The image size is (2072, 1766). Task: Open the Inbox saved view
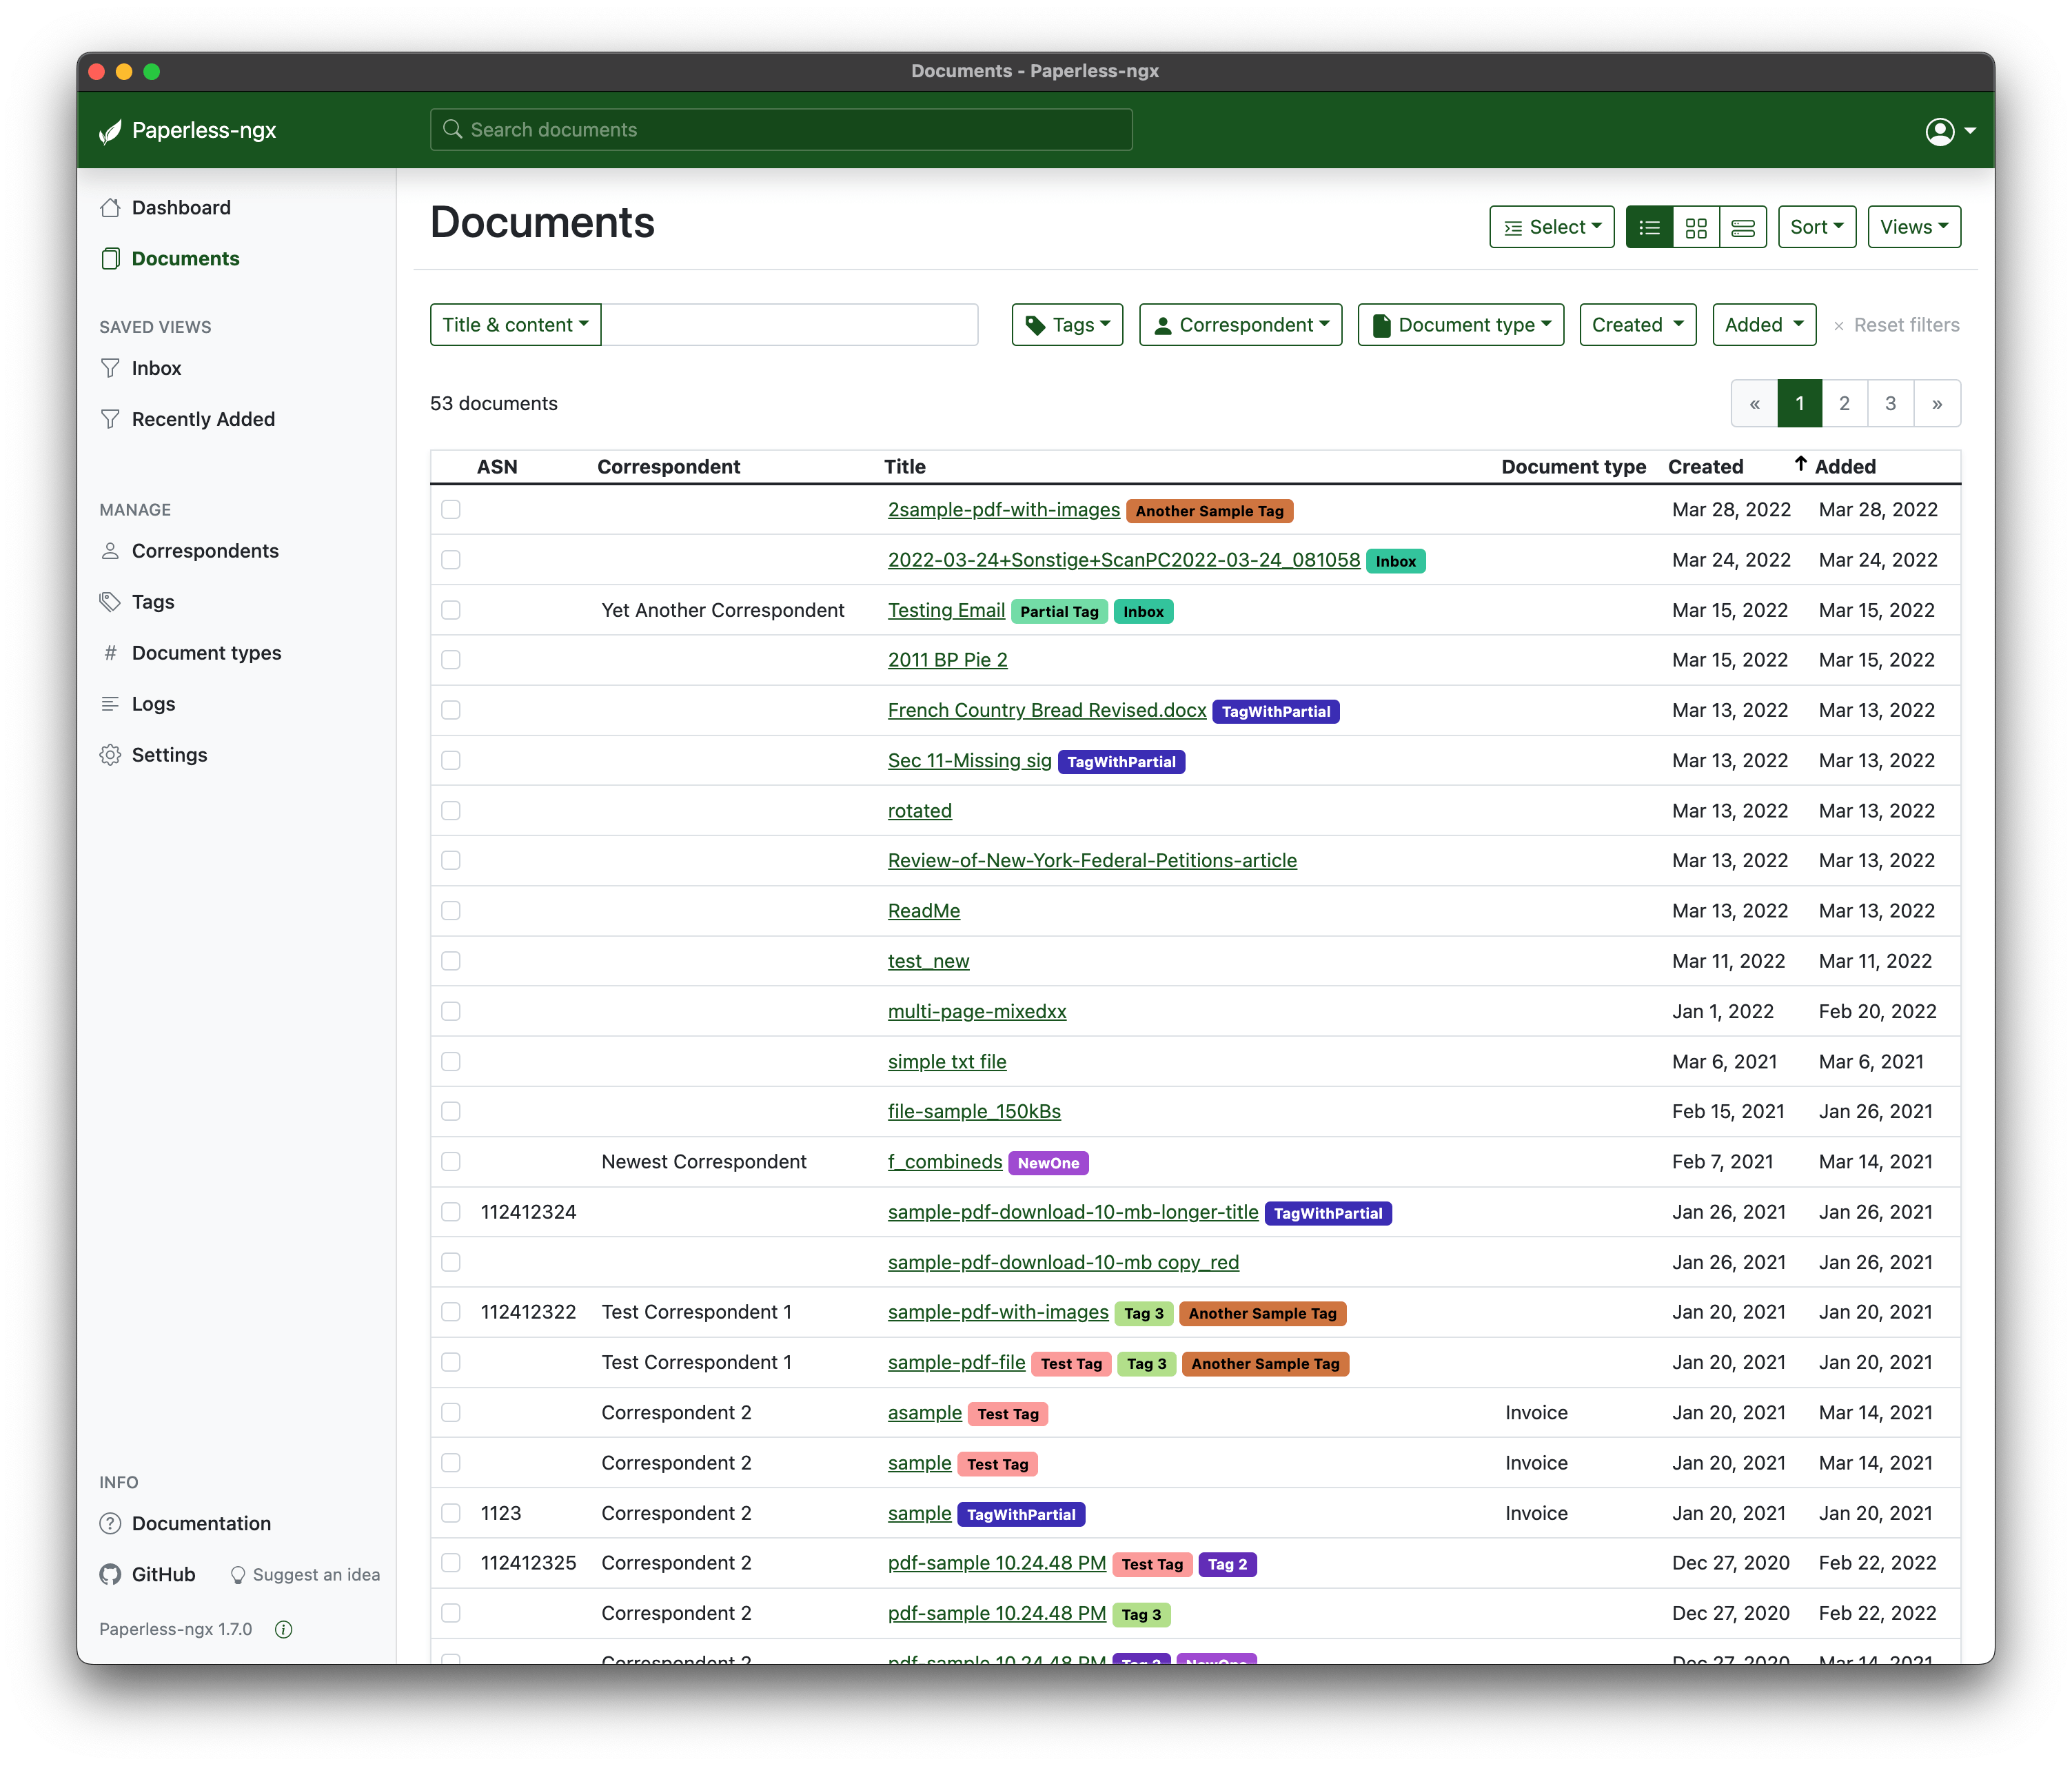(x=156, y=368)
